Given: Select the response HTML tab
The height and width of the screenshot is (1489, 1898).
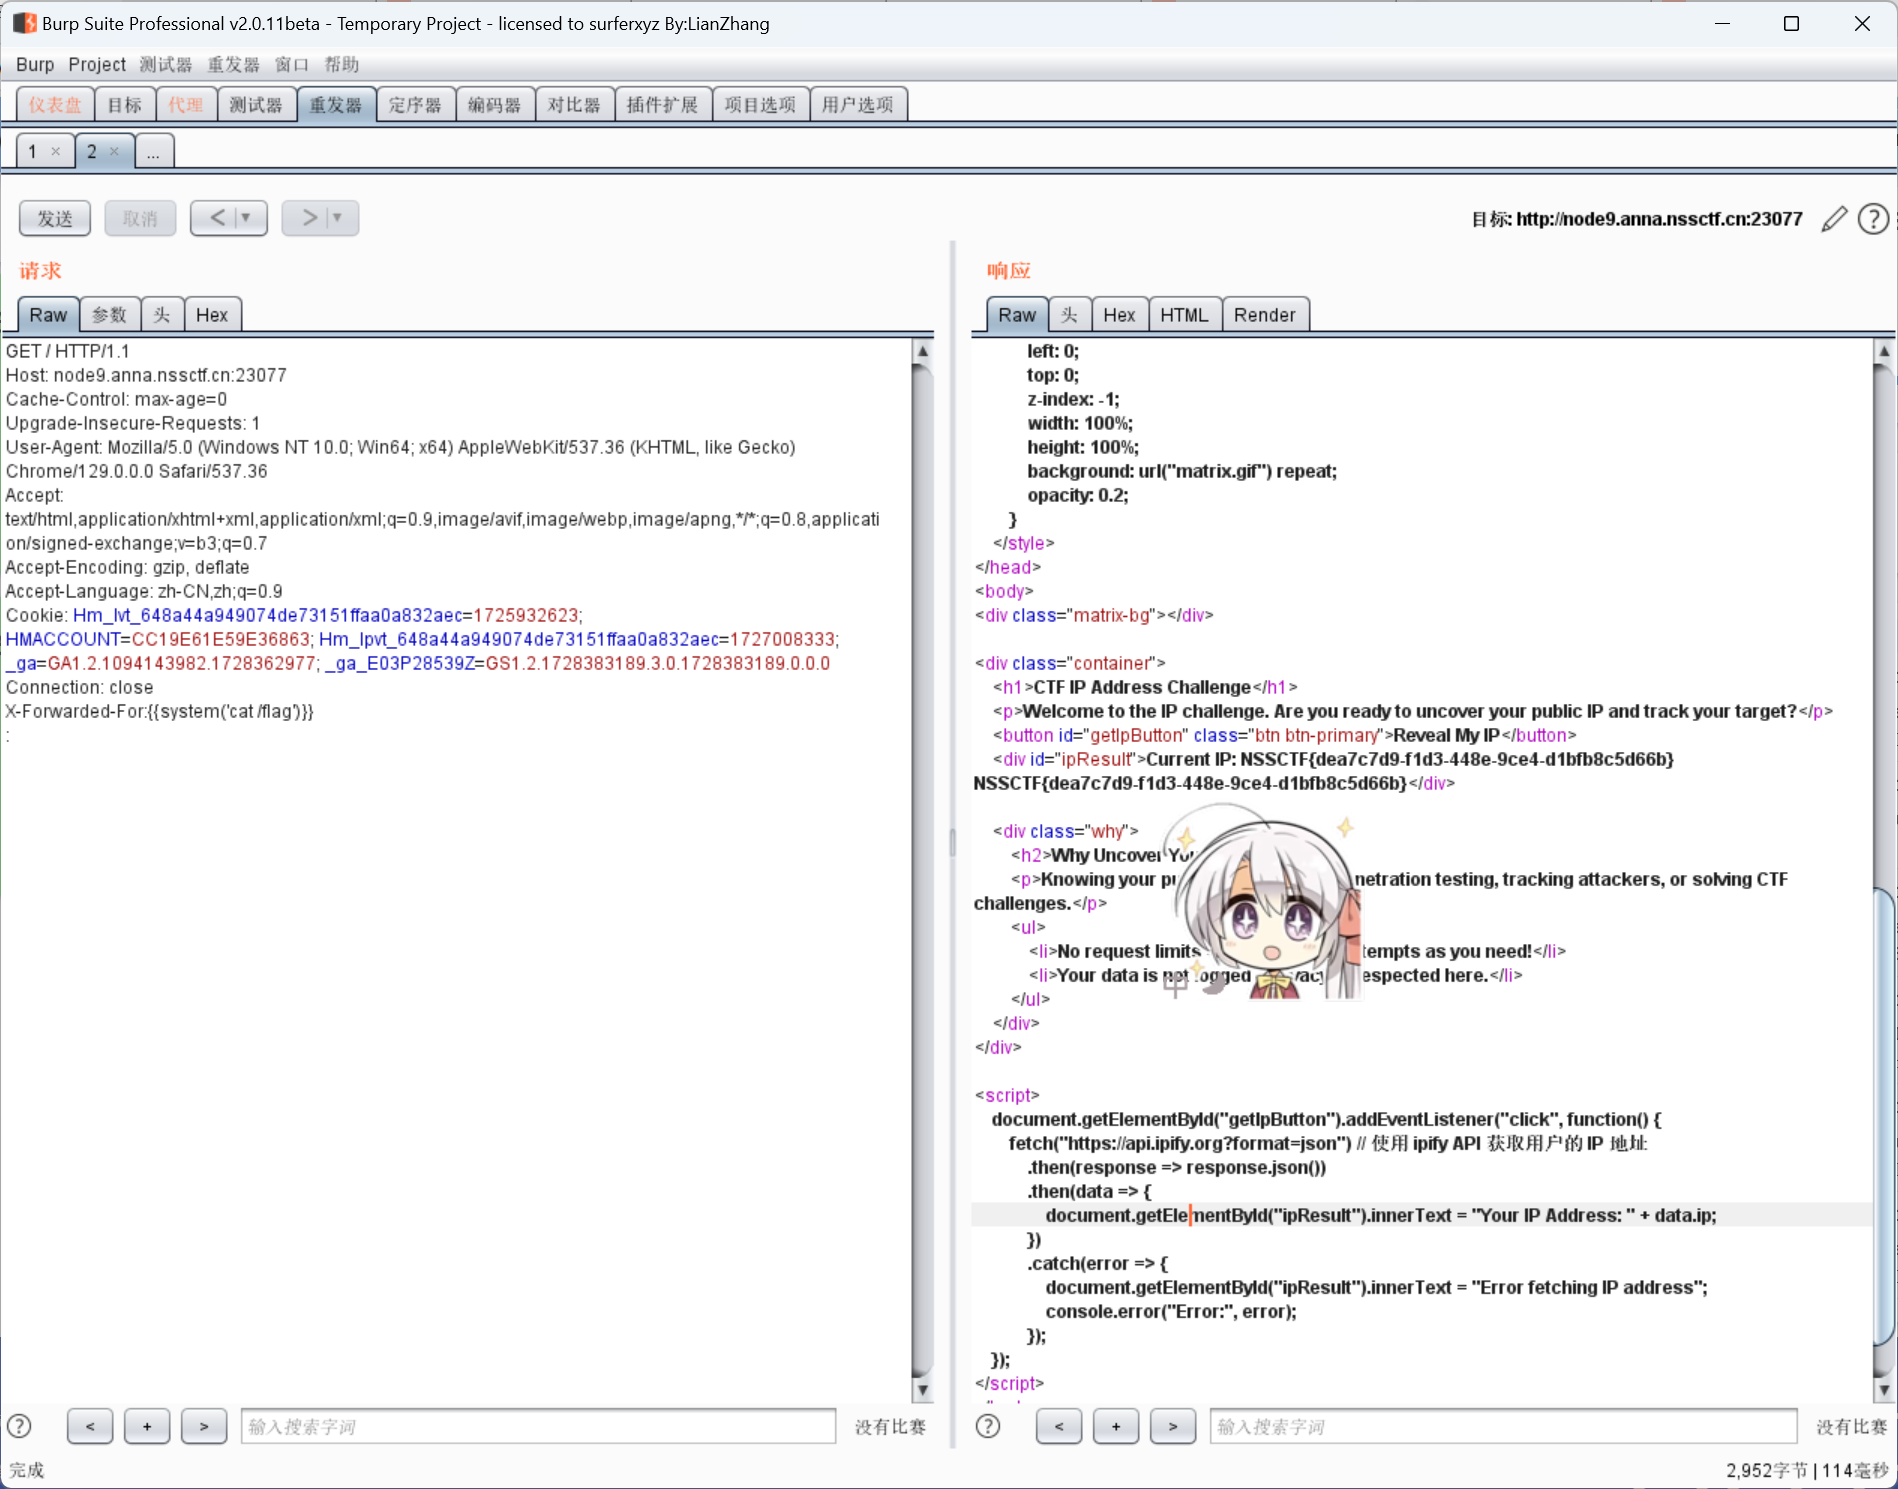Looking at the screenshot, I should (x=1185, y=315).
